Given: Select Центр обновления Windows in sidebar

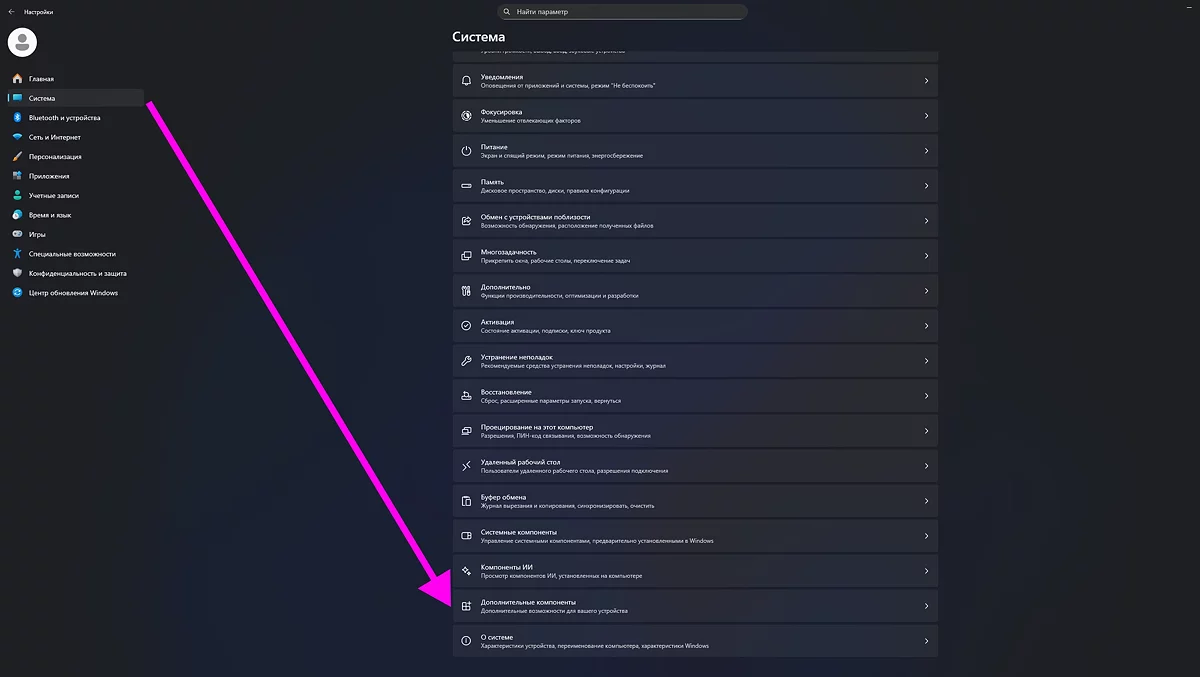Looking at the screenshot, I should click(x=73, y=293).
